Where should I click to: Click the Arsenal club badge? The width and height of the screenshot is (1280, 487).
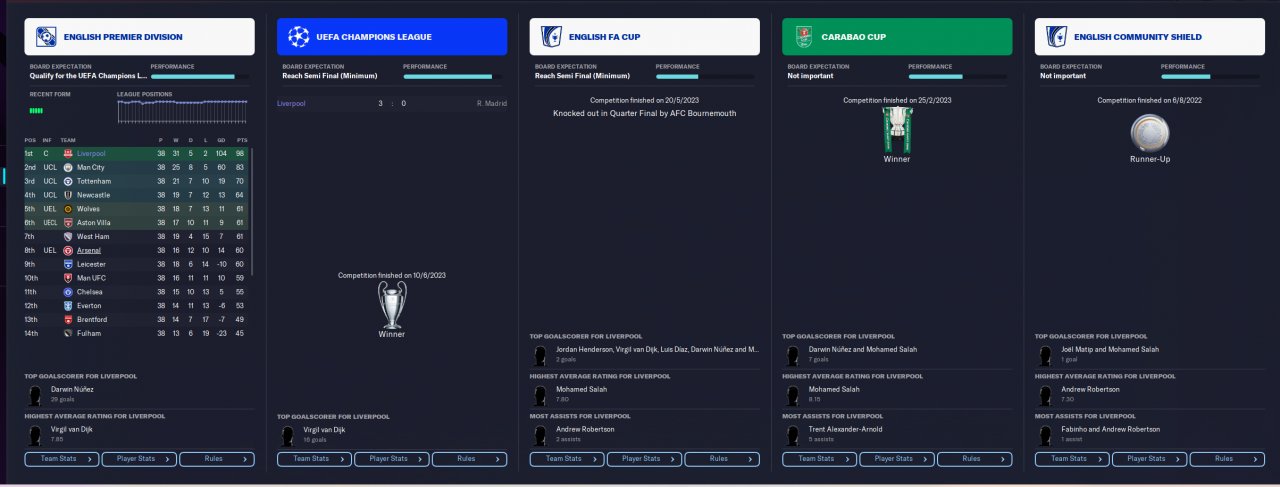68,250
